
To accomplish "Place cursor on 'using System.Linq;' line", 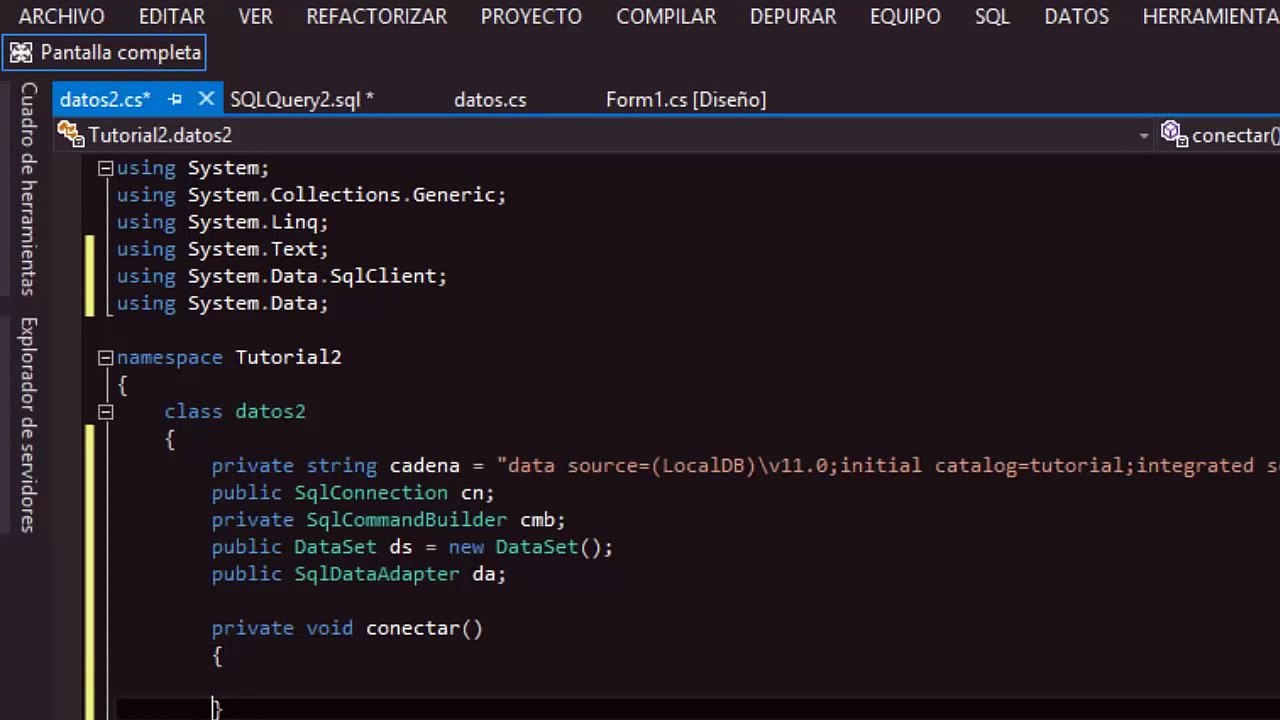I will click(222, 222).
